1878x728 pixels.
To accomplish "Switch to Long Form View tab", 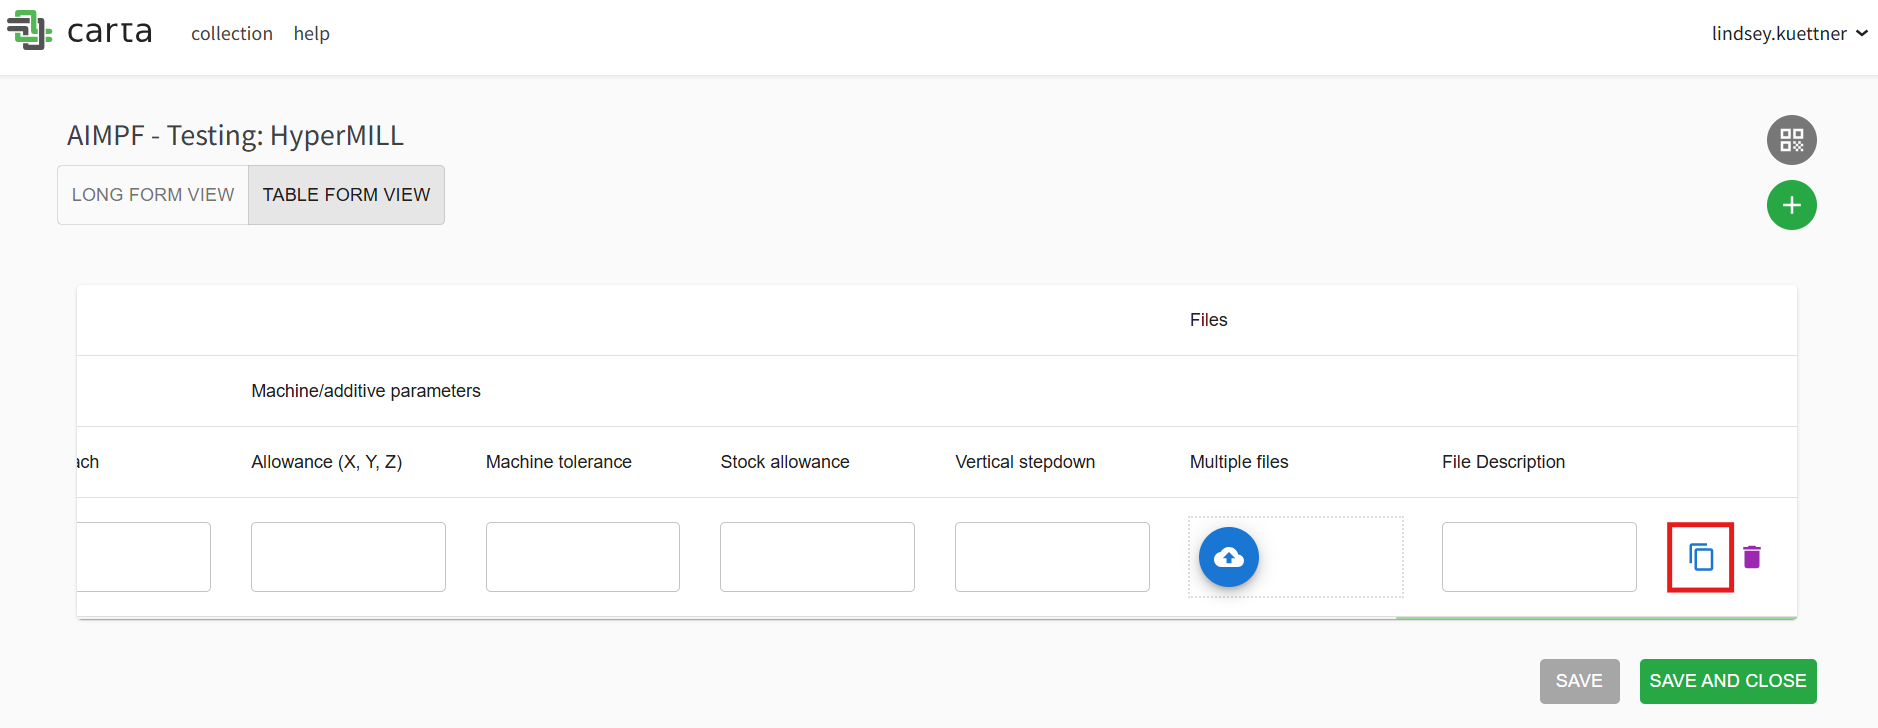I will [x=153, y=195].
